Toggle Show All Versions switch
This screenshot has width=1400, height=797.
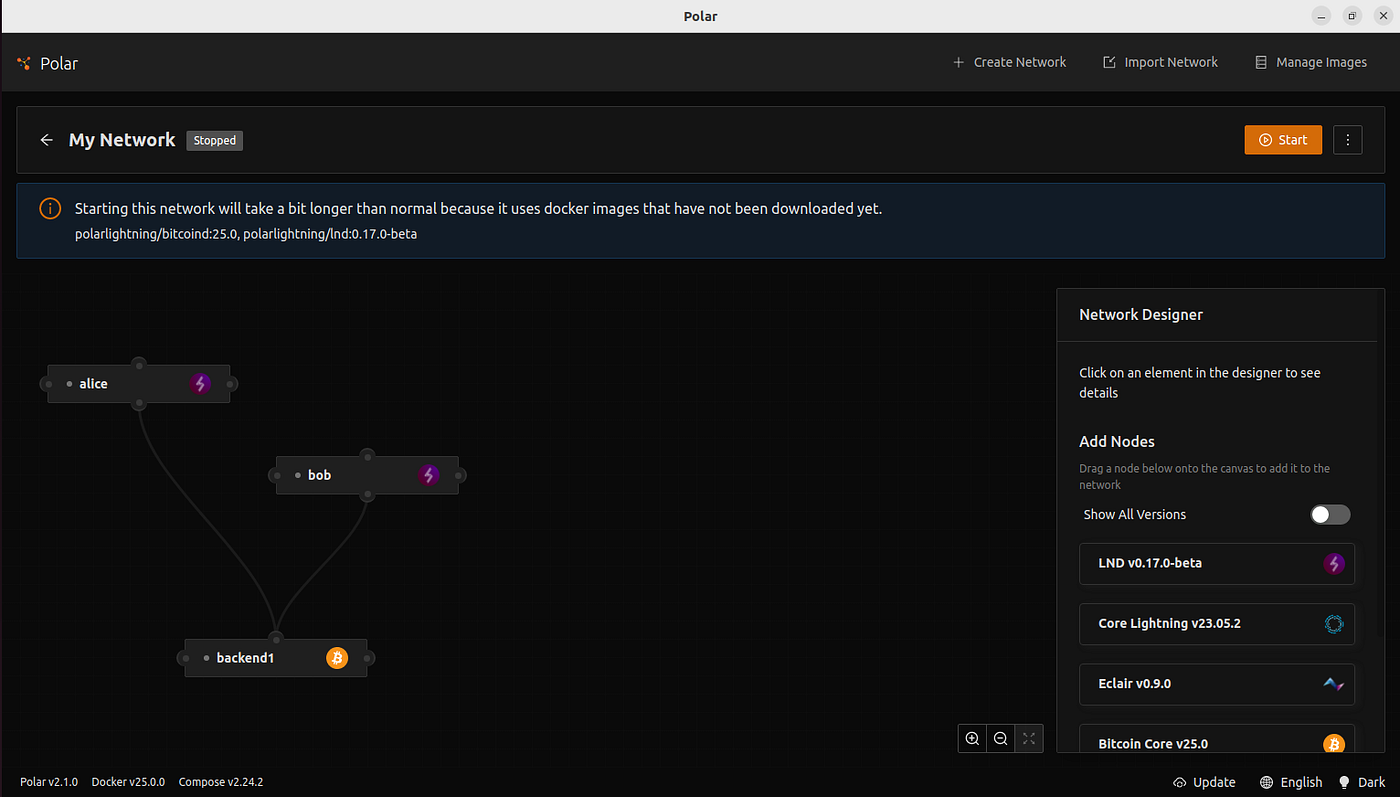[1330, 514]
